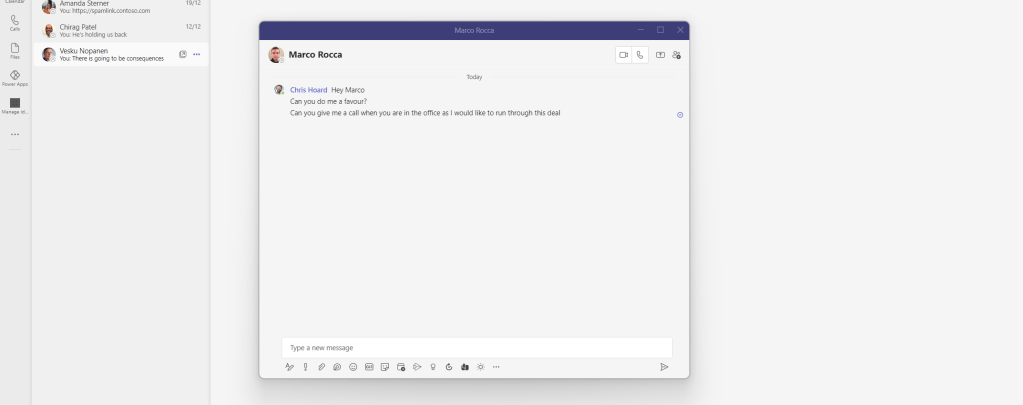Start a video call with Marco Rocca

coord(623,55)
